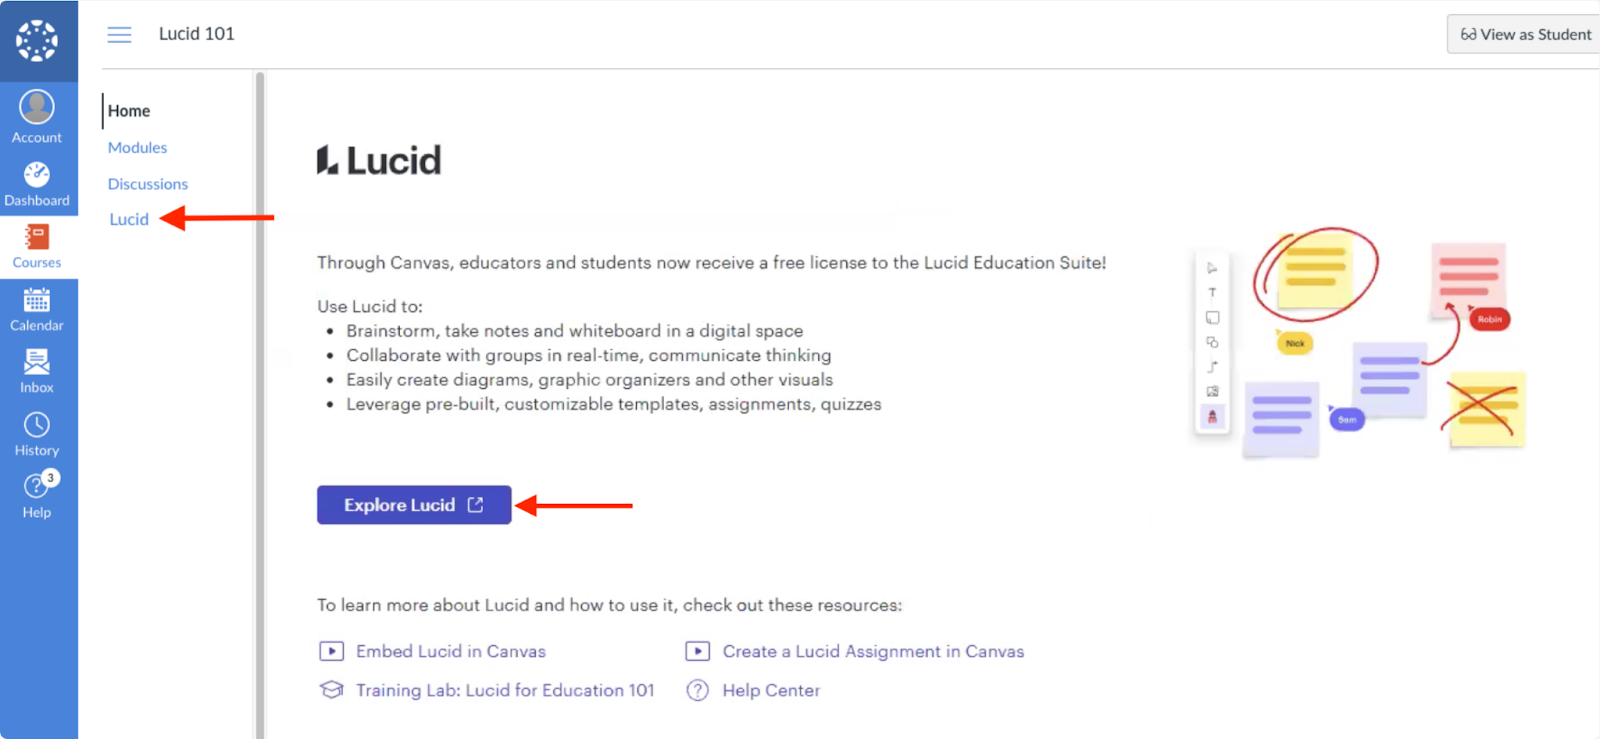The height and width of the screenshot is (739, 1600).
Task: Click the bullet 'Collaborate with groups in real-time'
Action: (x=589, y=355)
